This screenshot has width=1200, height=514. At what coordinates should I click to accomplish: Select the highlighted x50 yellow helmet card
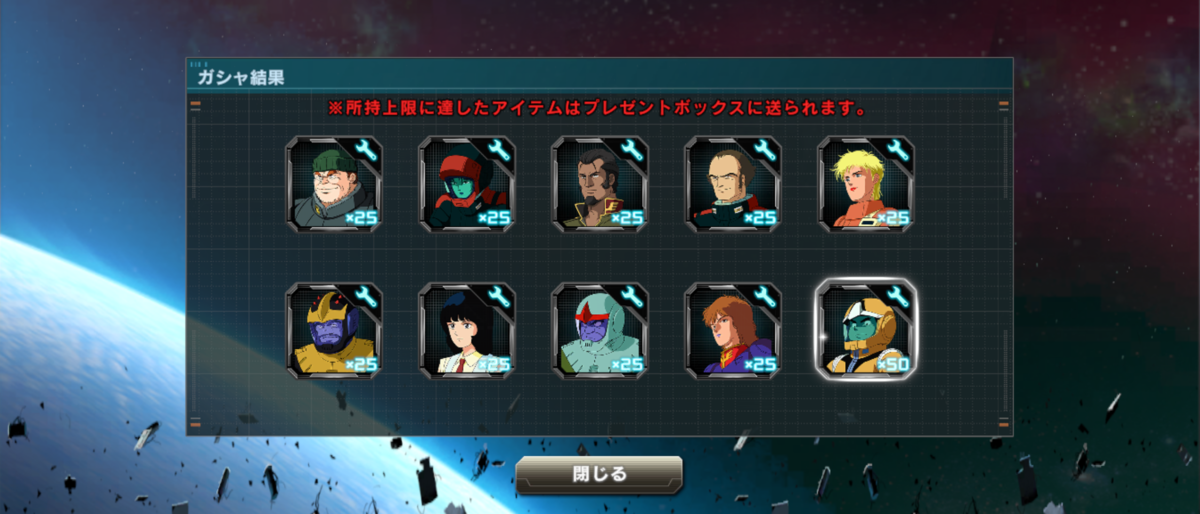pos(866,331)
